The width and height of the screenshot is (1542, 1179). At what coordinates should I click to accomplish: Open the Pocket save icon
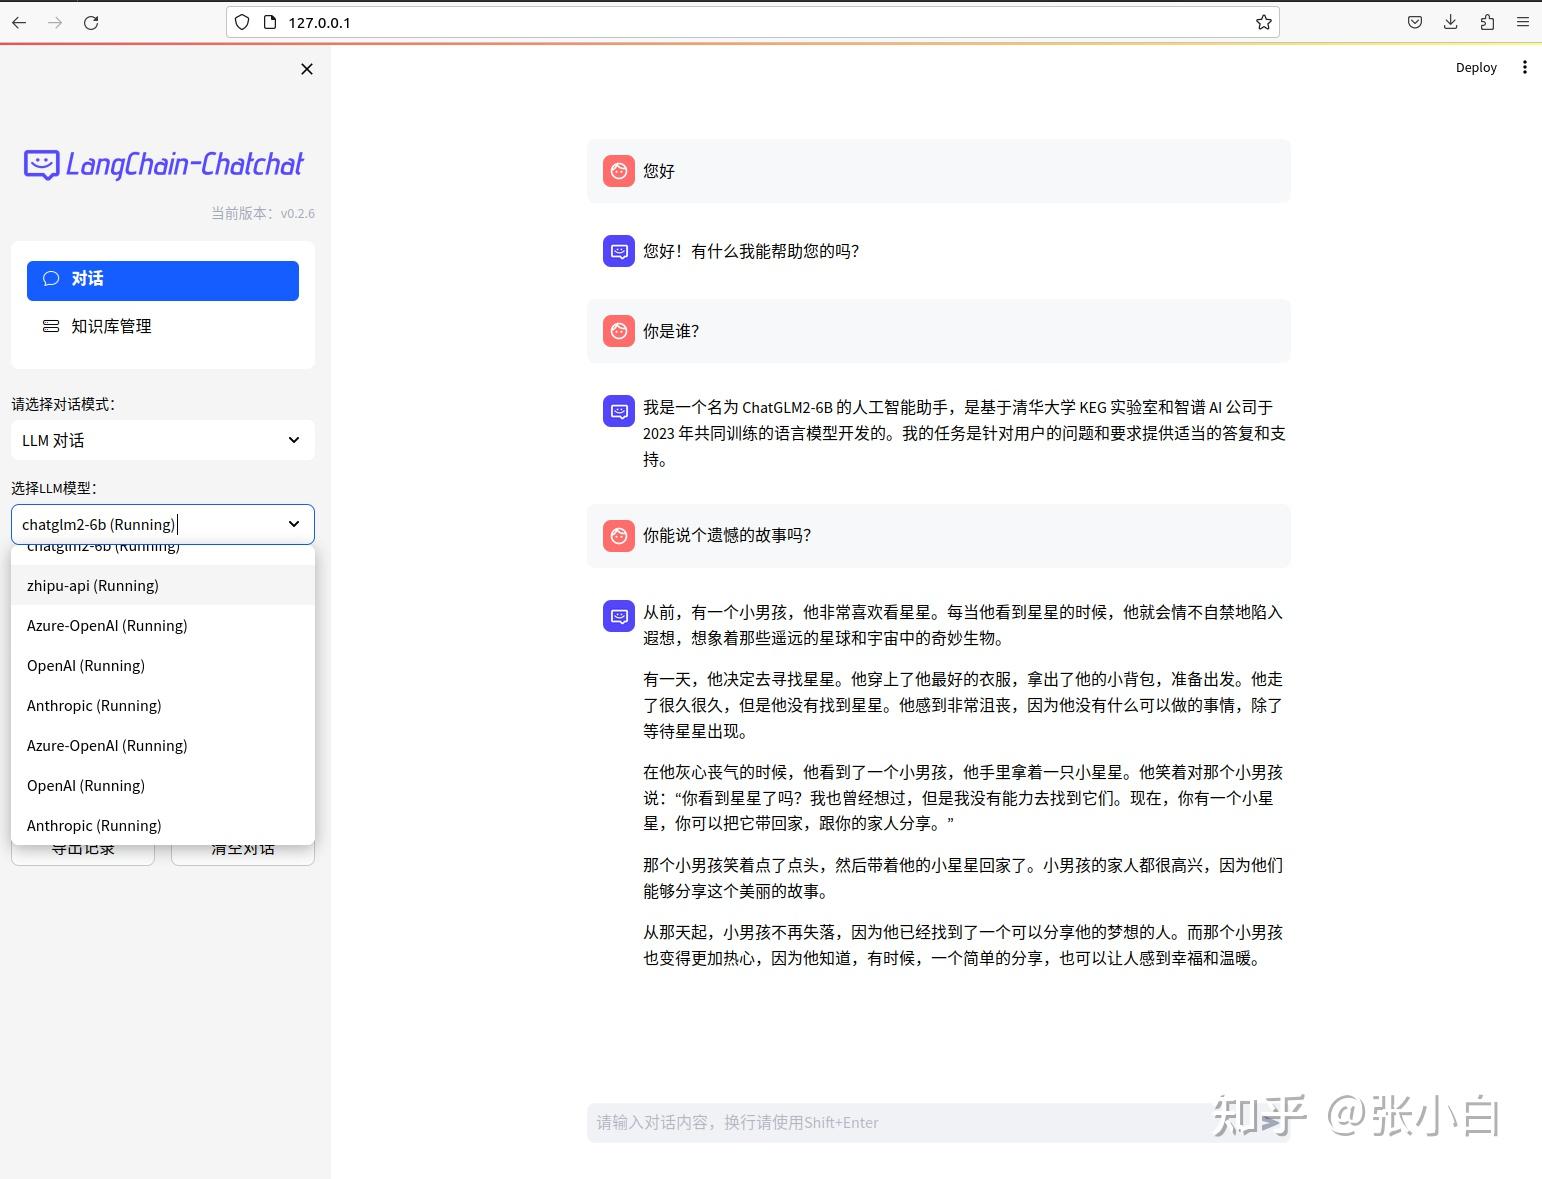click(1415, 22)
